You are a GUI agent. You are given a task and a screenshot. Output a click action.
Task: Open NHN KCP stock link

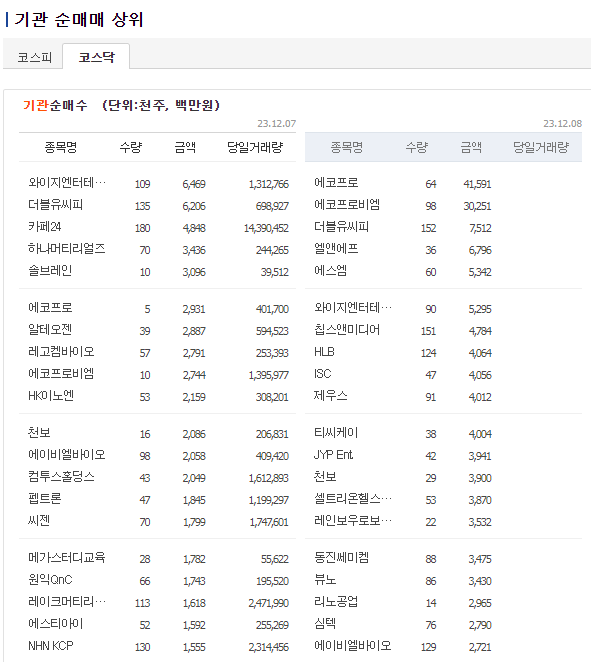(x=51, y=646)
